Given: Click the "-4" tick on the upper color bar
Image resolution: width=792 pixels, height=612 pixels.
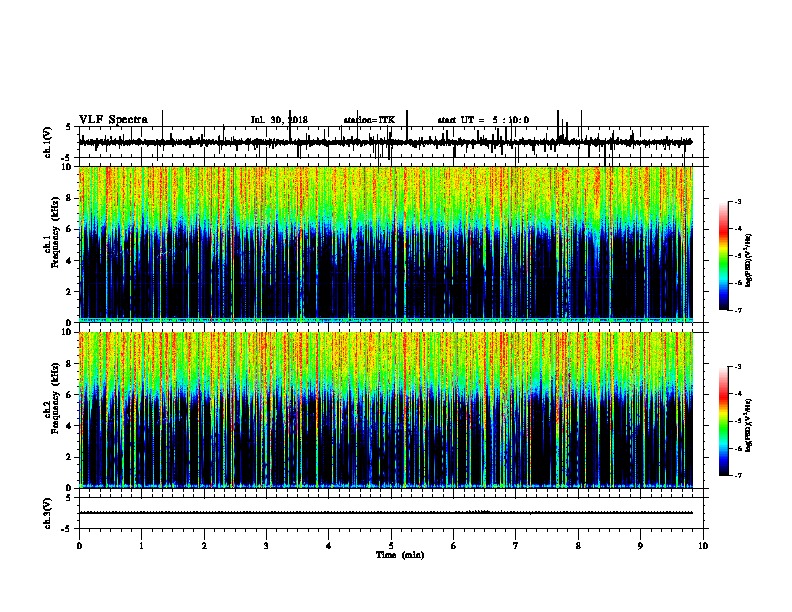Looking at the screenshot, I should (x=737, y=229).
